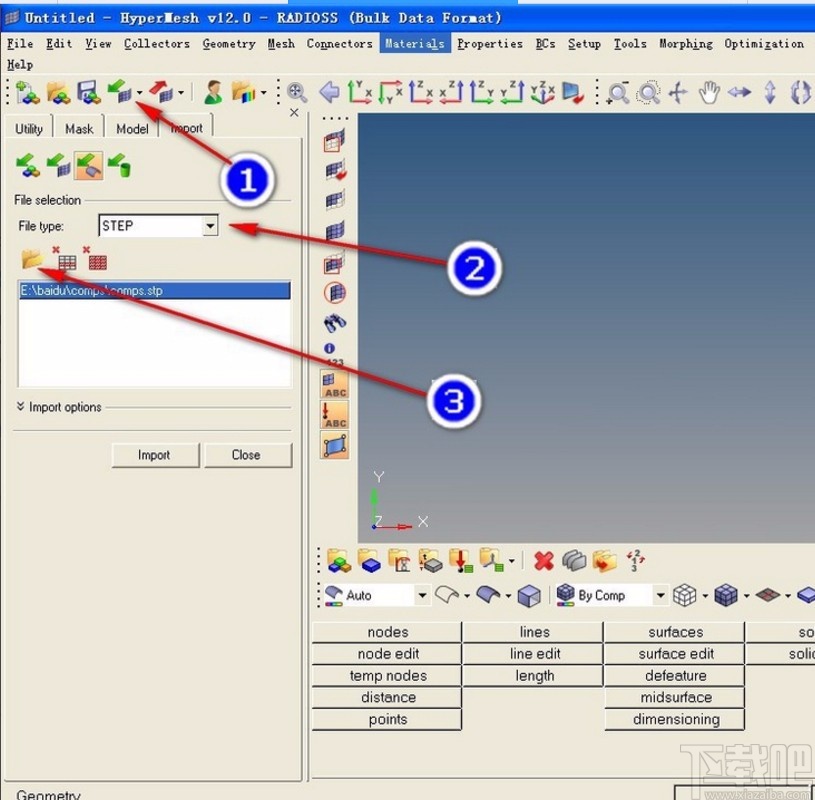Click the line edit panel button
Screen dimensions: 815x800
click(x=533, y=654)
